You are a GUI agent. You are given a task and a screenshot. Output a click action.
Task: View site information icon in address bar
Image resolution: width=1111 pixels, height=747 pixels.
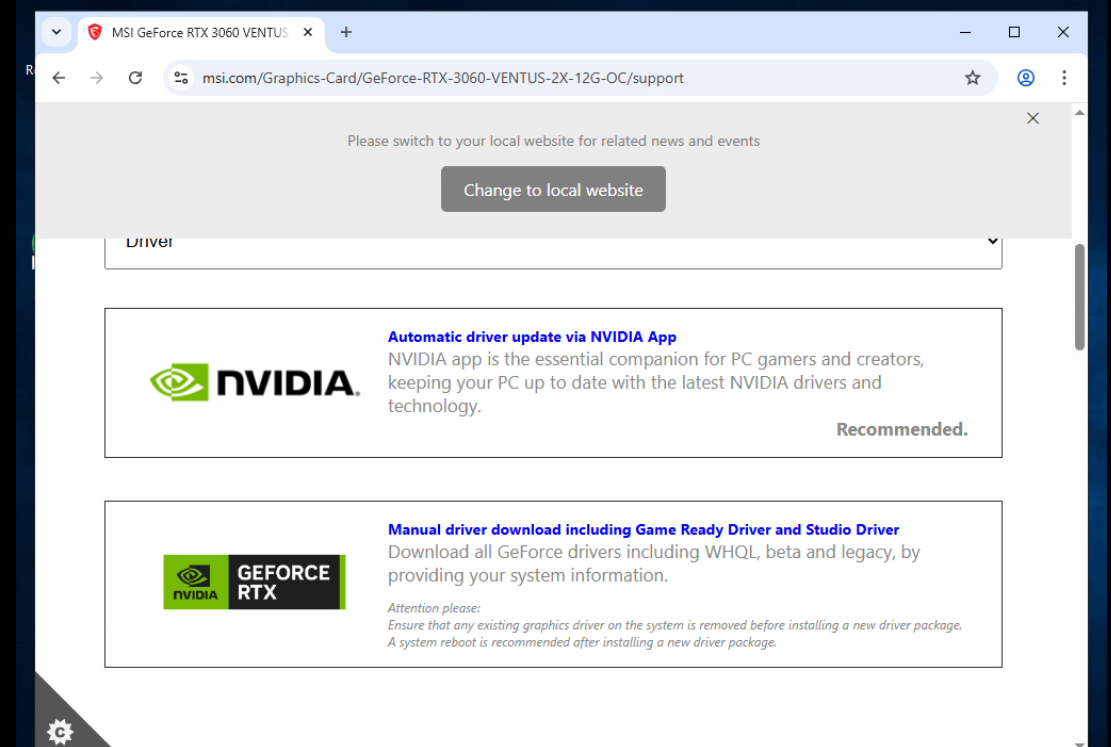[181, 78]
